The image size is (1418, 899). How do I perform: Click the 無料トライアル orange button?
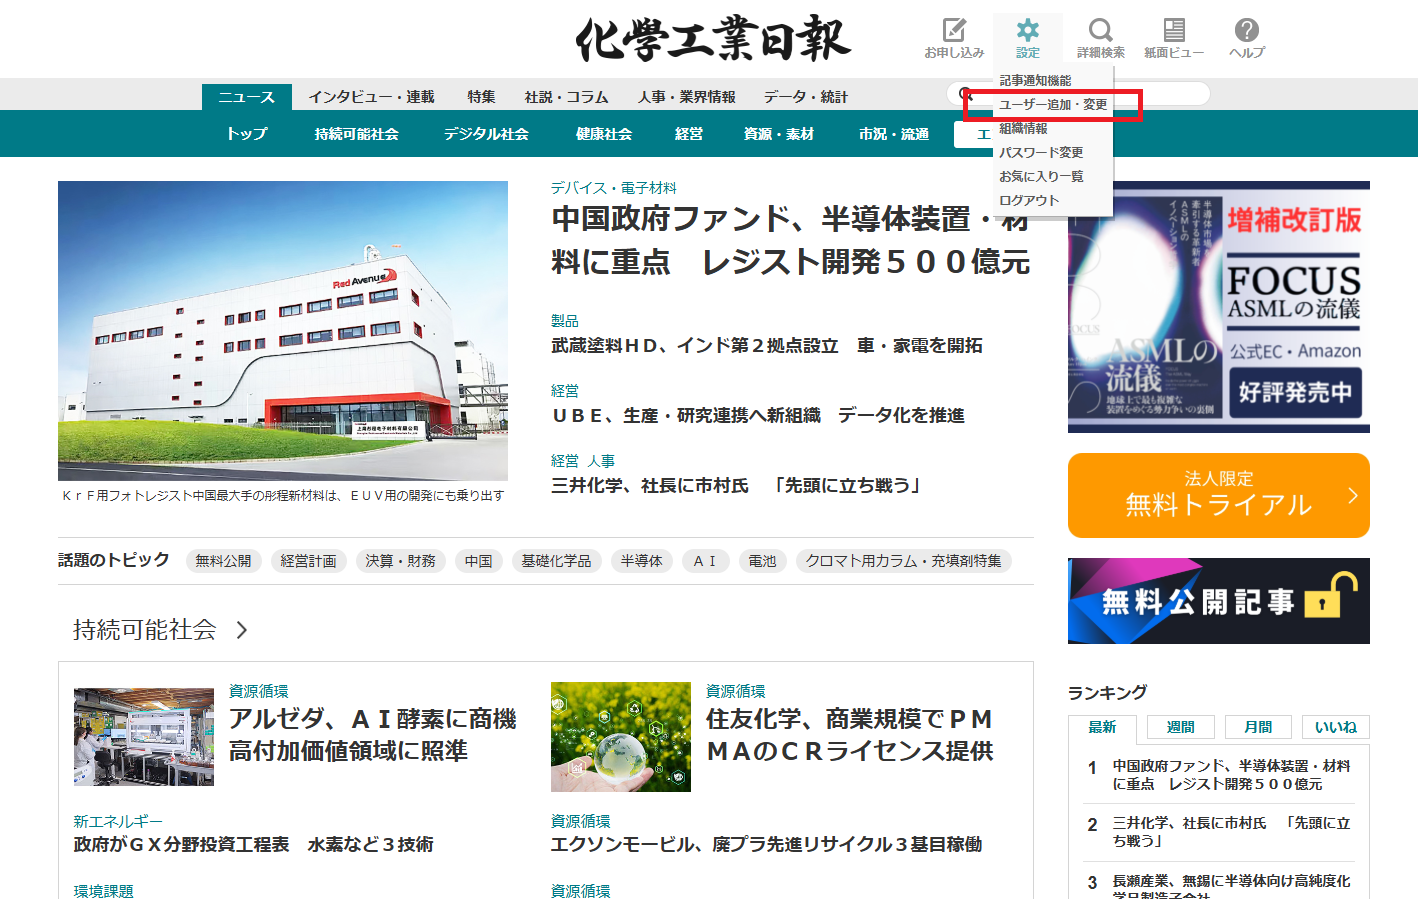(x=1218, y=495)
